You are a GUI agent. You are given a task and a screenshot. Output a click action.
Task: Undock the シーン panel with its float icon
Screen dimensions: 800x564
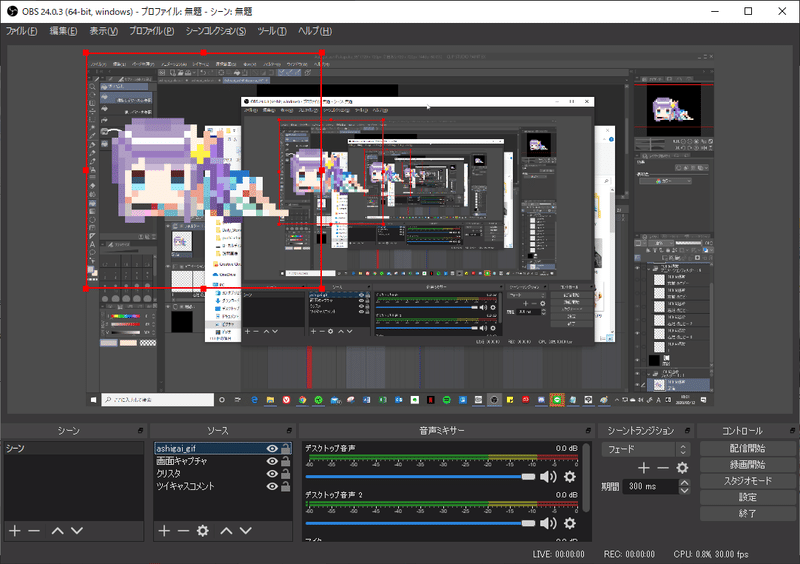coord(140,431)
